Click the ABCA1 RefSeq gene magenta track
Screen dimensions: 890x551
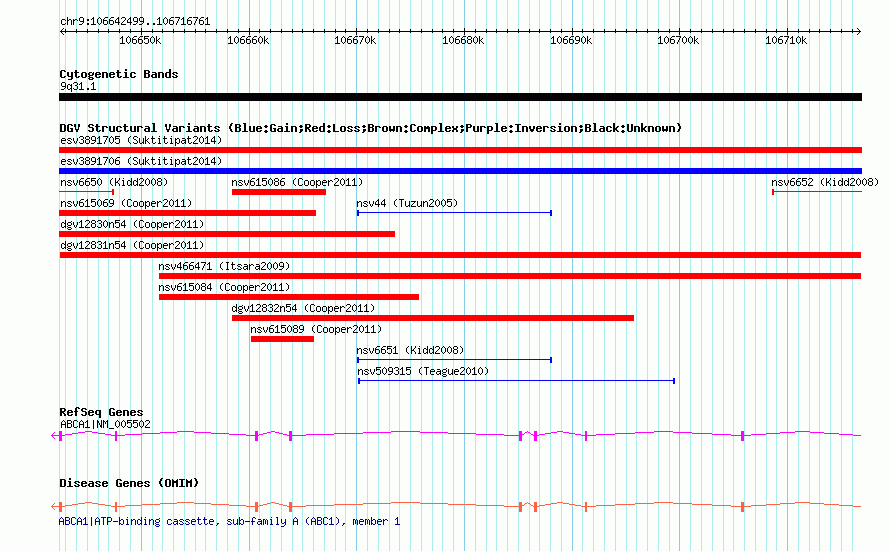click(456, 435)
